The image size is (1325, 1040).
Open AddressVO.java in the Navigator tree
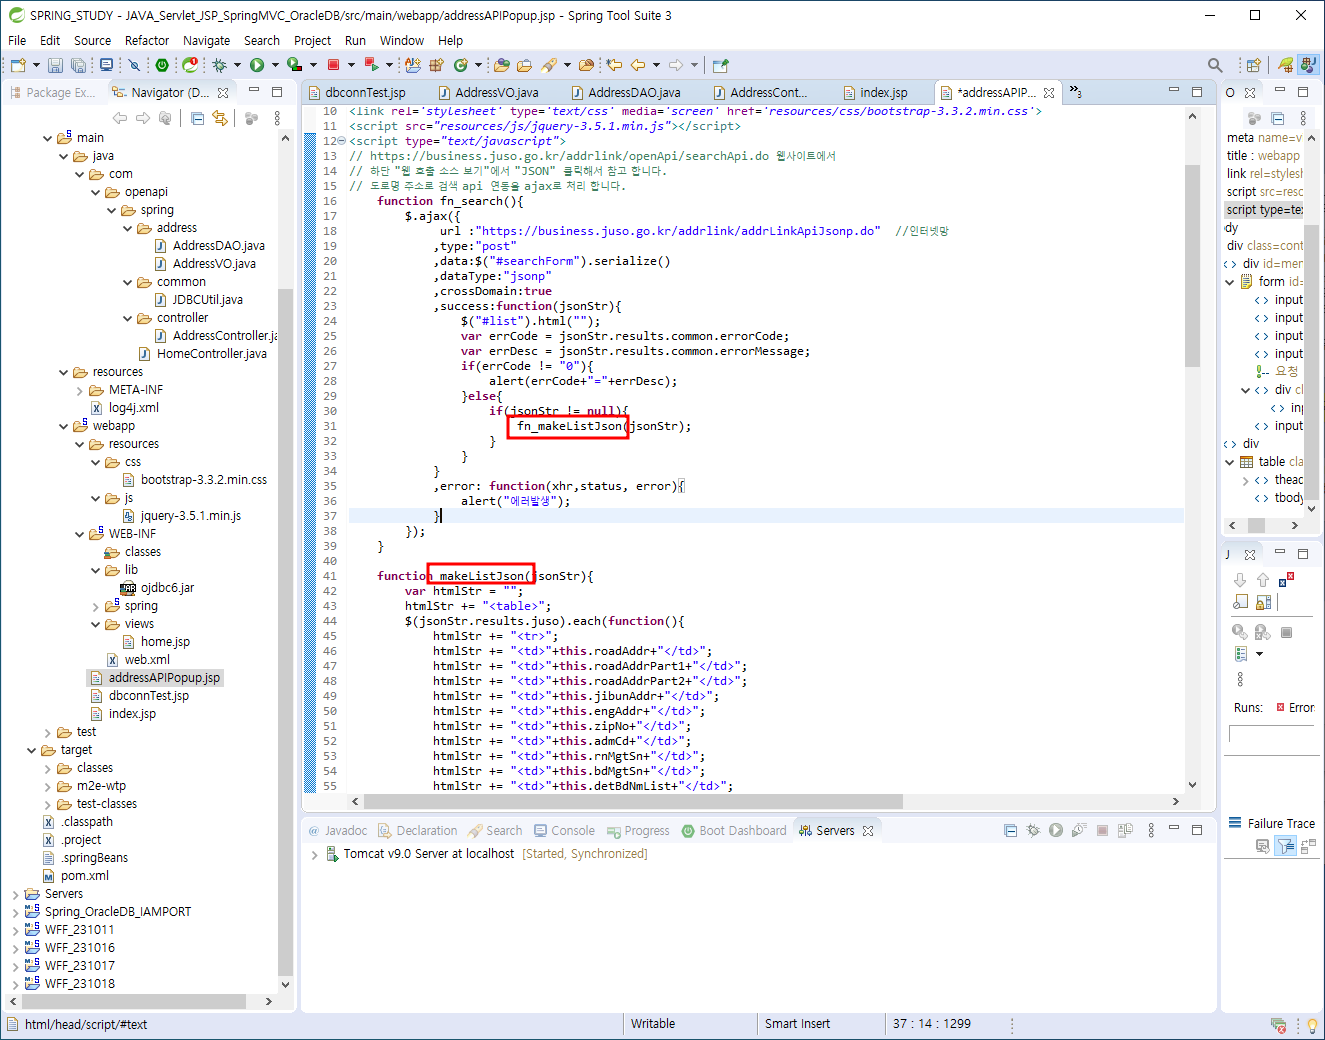coord(214,264)
